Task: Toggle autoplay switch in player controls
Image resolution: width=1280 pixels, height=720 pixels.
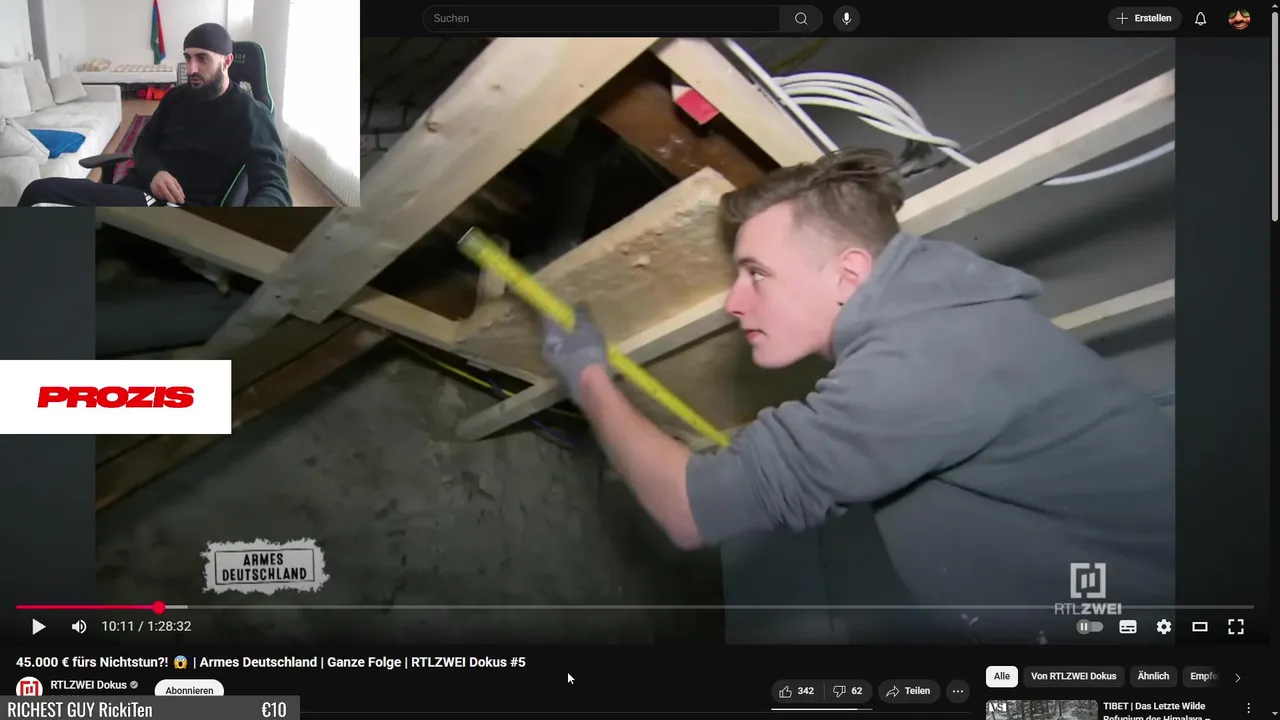Action: point(1089,627)
